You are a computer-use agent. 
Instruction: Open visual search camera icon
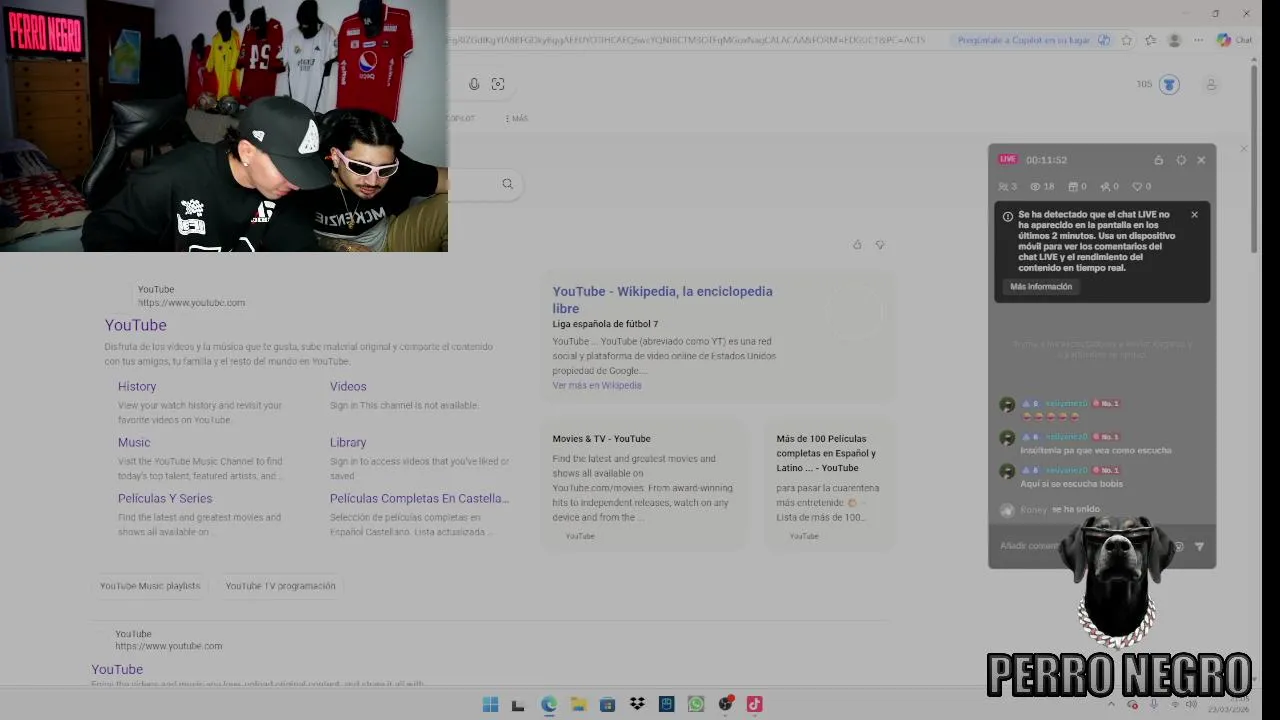[498, 84]
